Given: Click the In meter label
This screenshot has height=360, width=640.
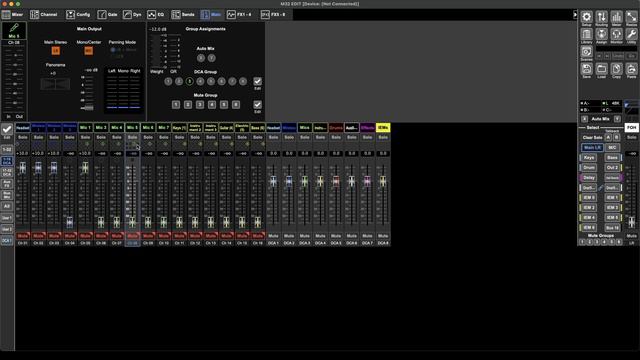Looking at the screenshot, I should pyautogui.click(x=9, y=117).
